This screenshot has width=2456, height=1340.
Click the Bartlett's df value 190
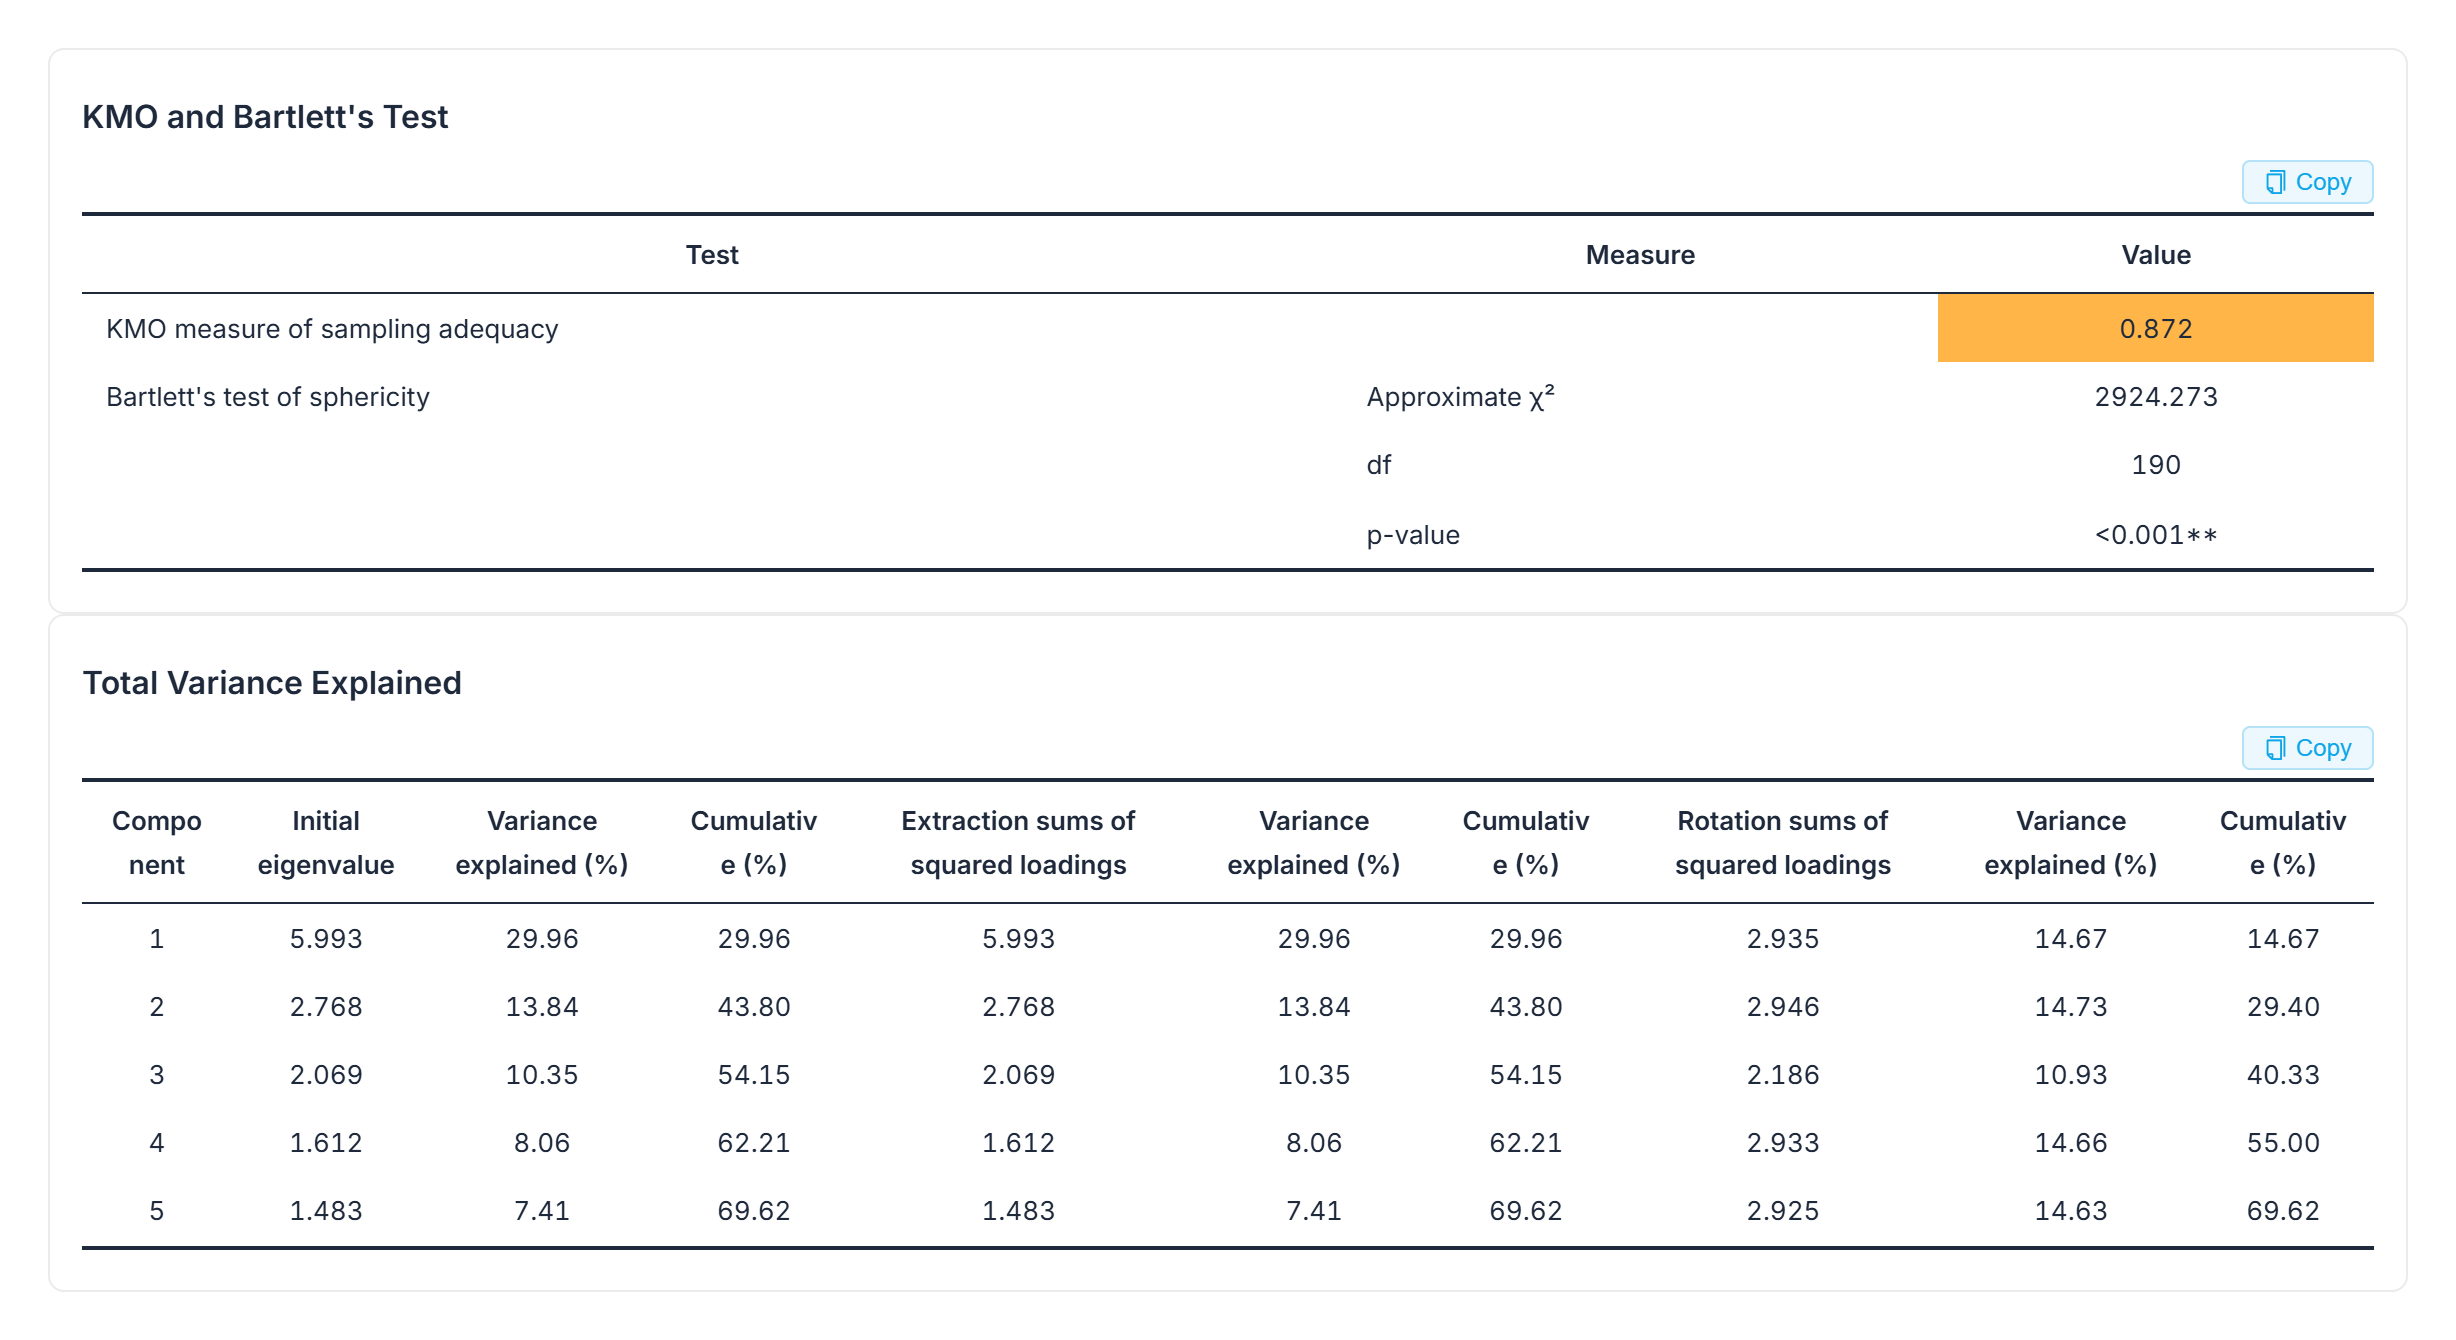tap(2155, 465)
